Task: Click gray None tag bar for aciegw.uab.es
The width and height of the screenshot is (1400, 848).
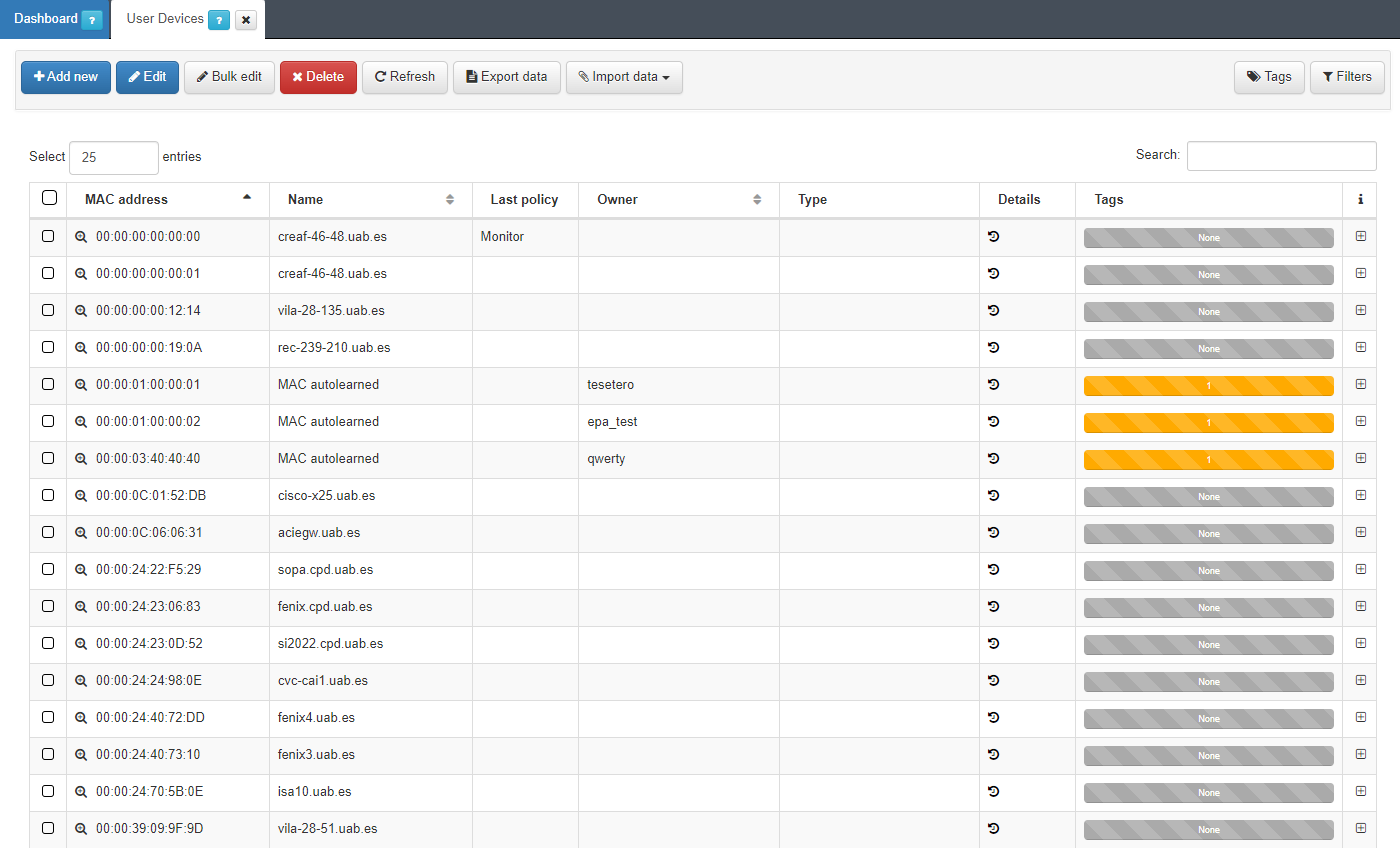Action: [1208, 533]
